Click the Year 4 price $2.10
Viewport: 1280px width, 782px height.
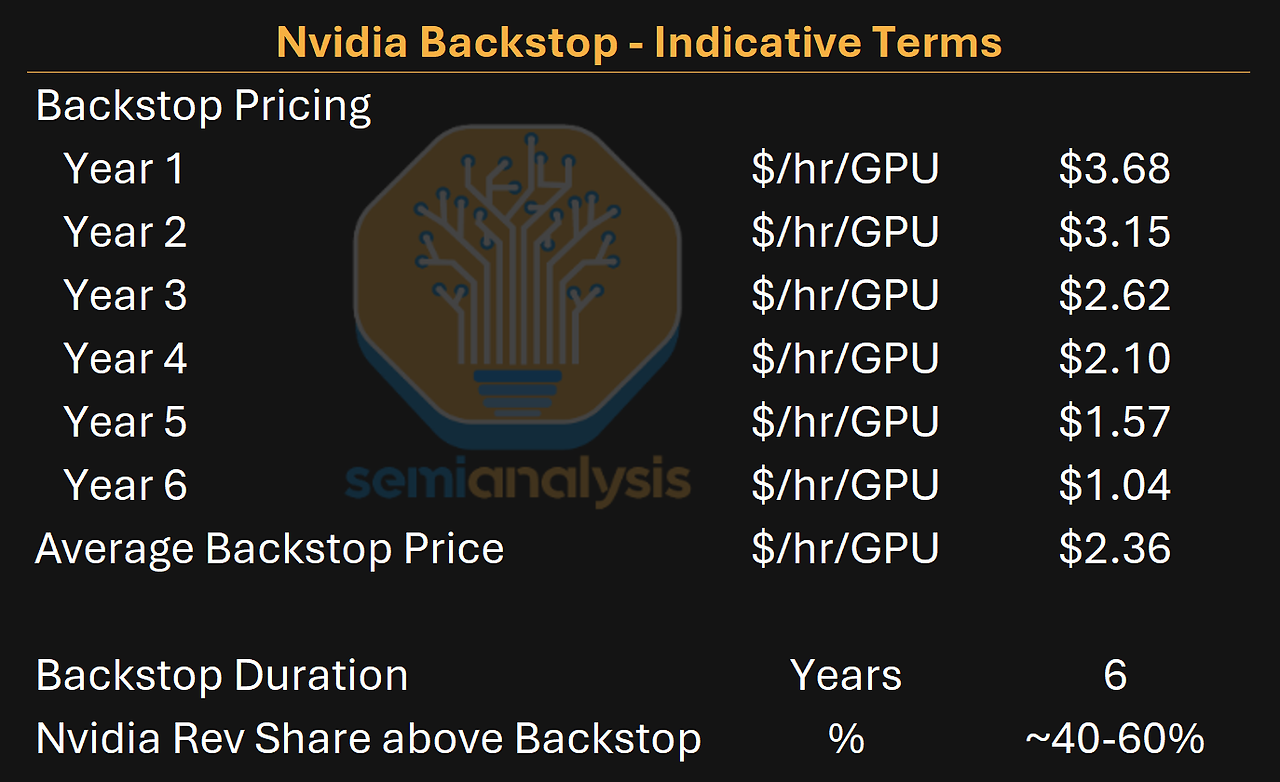pos(1115,358)
